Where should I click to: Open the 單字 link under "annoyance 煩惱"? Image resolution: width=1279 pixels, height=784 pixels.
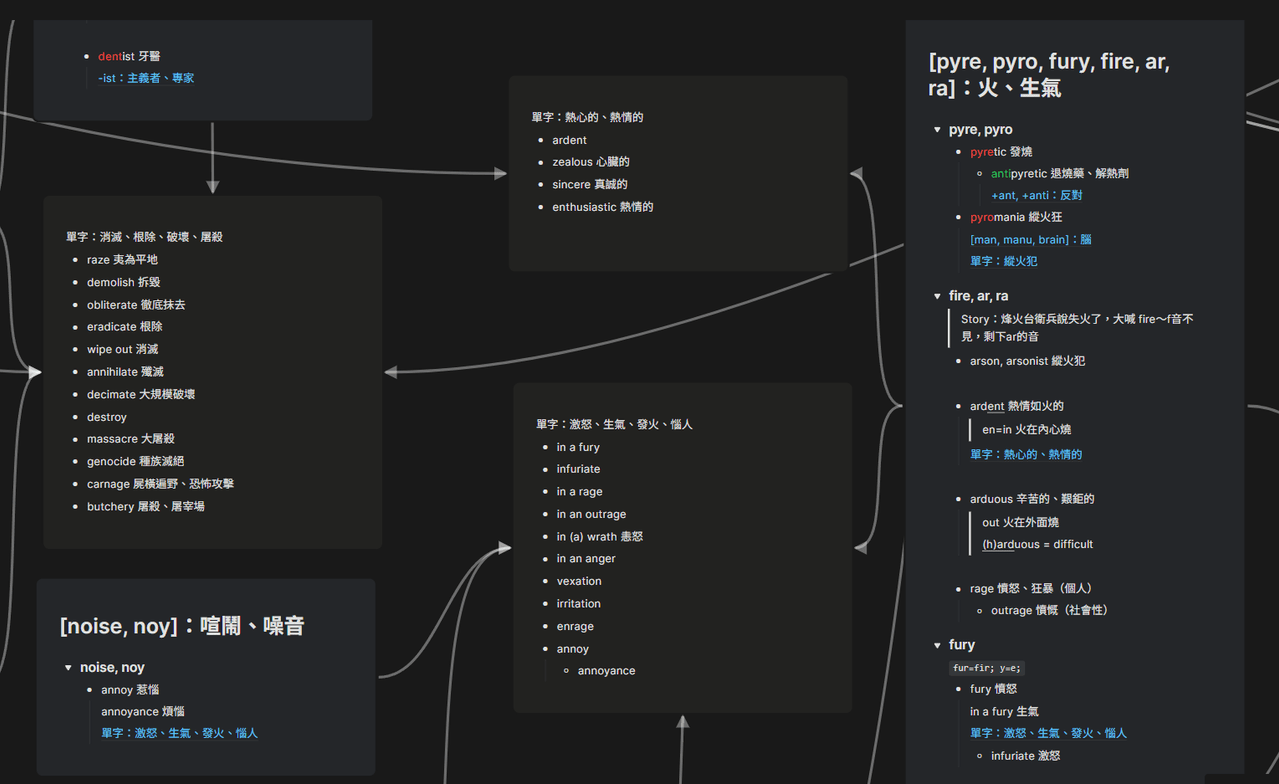click(x=179, y=733)
